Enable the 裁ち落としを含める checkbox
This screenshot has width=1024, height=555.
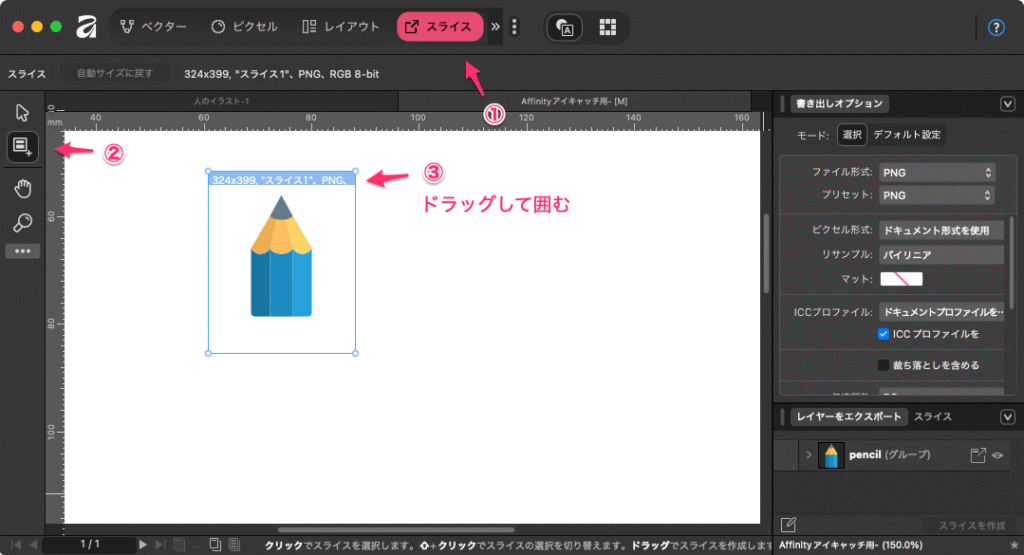[x=883, y=365]
